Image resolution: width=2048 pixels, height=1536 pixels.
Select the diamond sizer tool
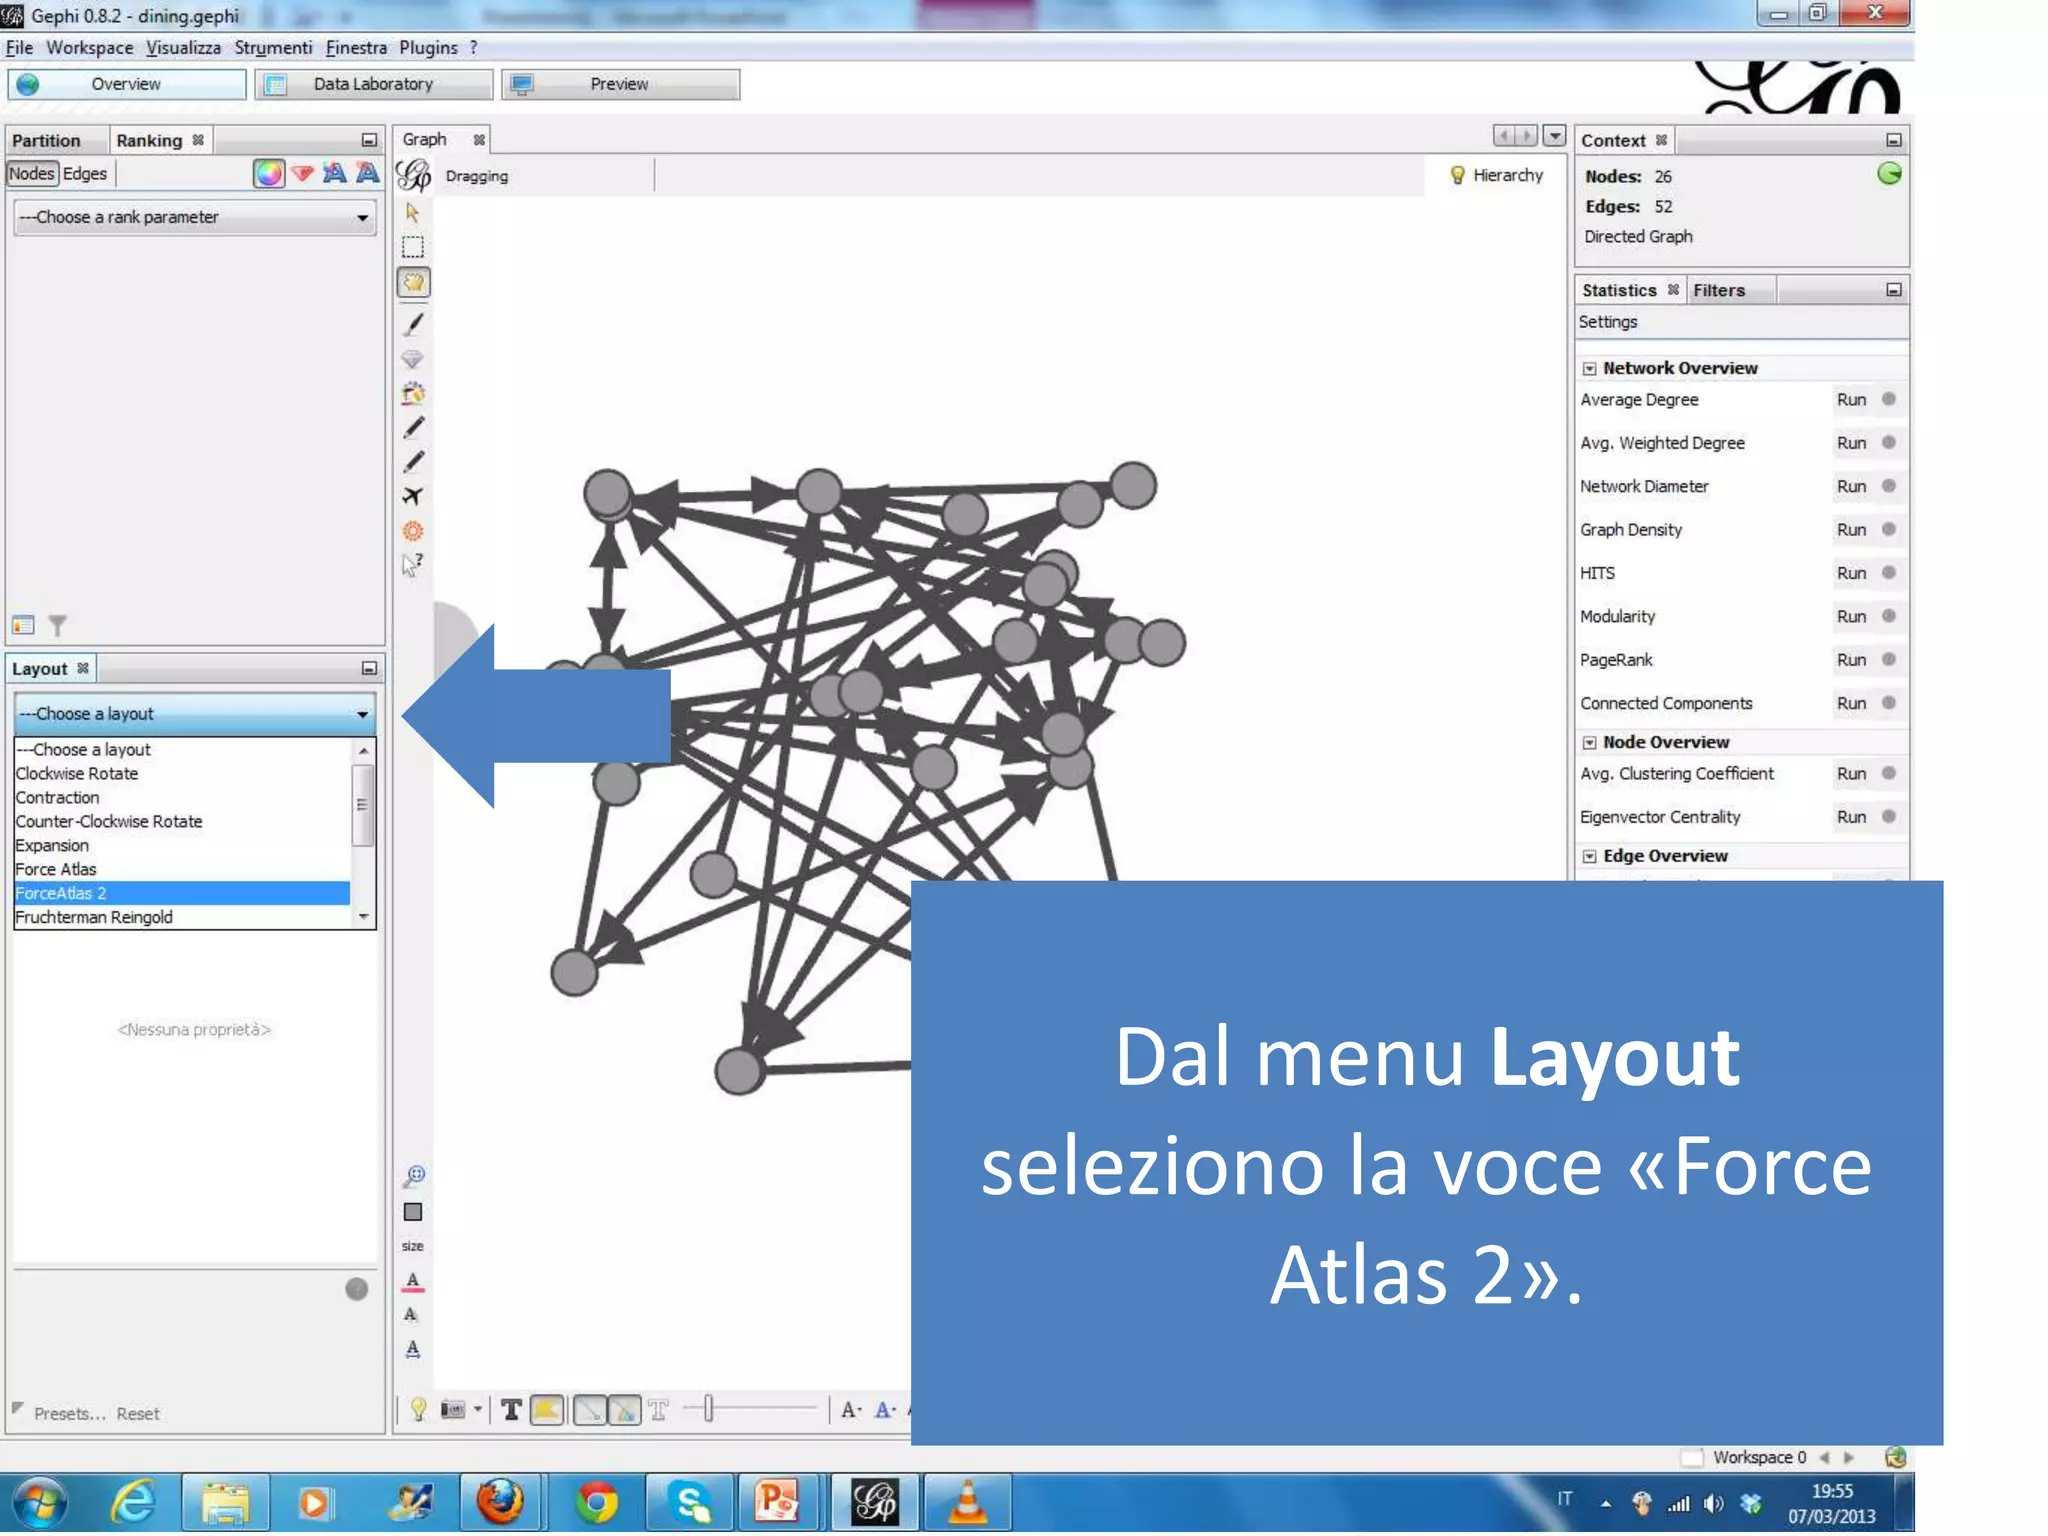coord(412,359)
